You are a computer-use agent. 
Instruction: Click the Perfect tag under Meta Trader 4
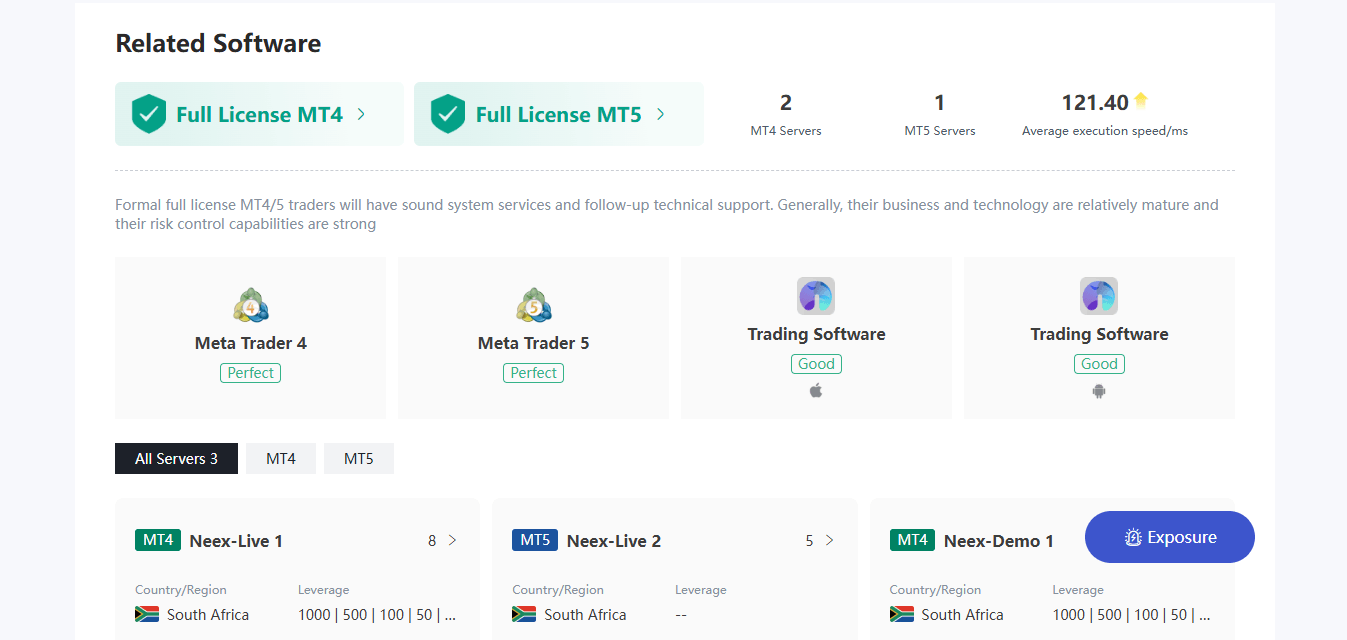tap(250, 373)
